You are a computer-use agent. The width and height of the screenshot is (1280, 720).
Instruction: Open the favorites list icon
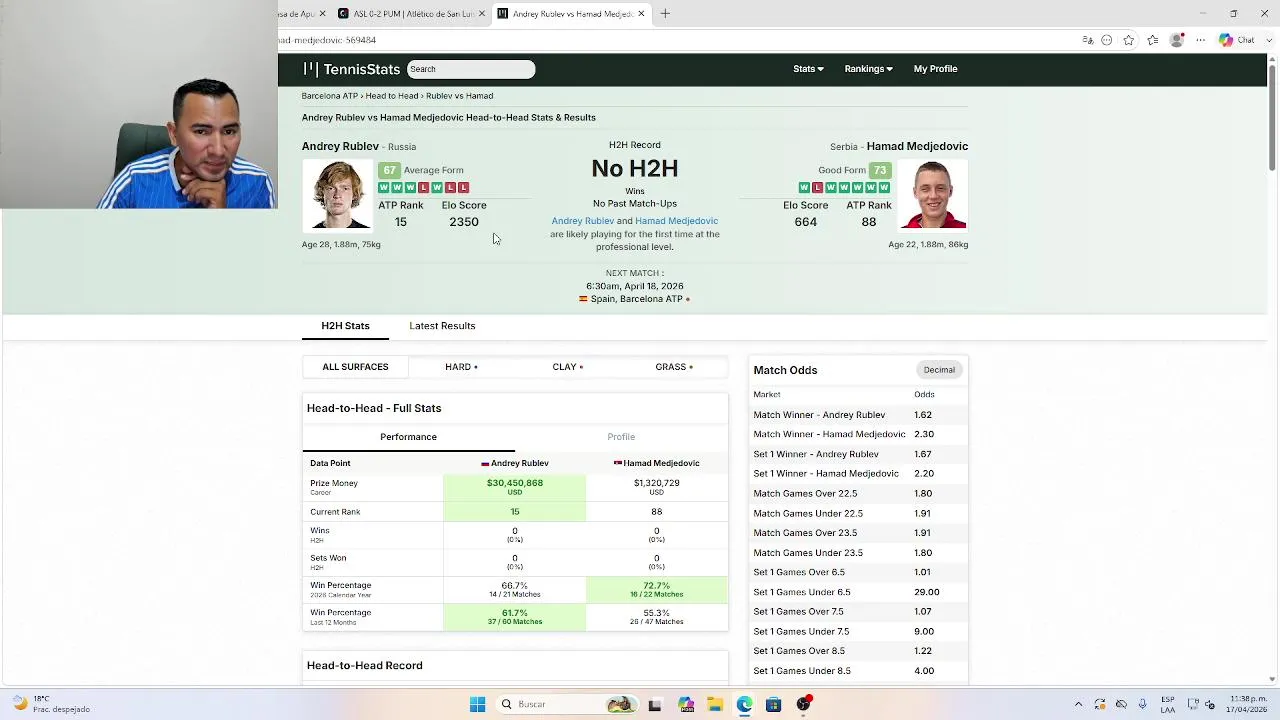click(1153, 40)
